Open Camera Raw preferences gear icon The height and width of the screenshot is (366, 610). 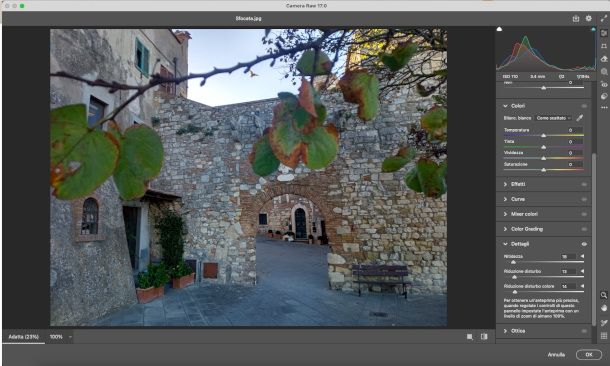pyautogui.click(x=589, y=18)
